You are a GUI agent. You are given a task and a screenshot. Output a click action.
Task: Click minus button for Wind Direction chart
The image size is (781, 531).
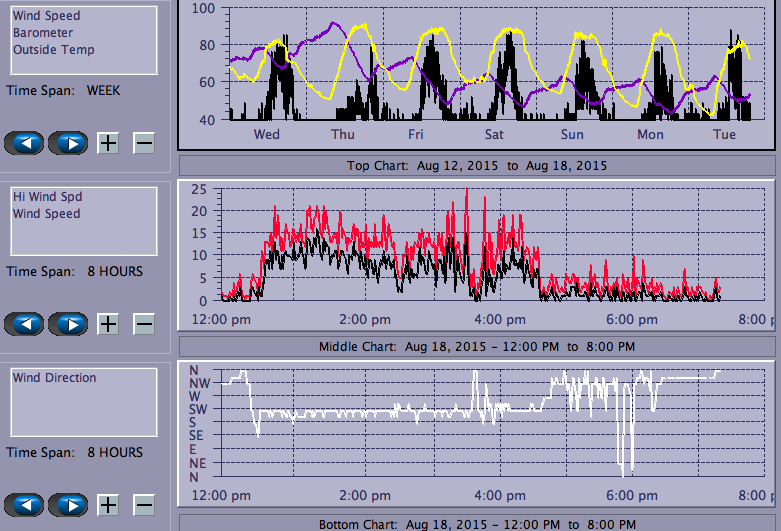(144, 505)
